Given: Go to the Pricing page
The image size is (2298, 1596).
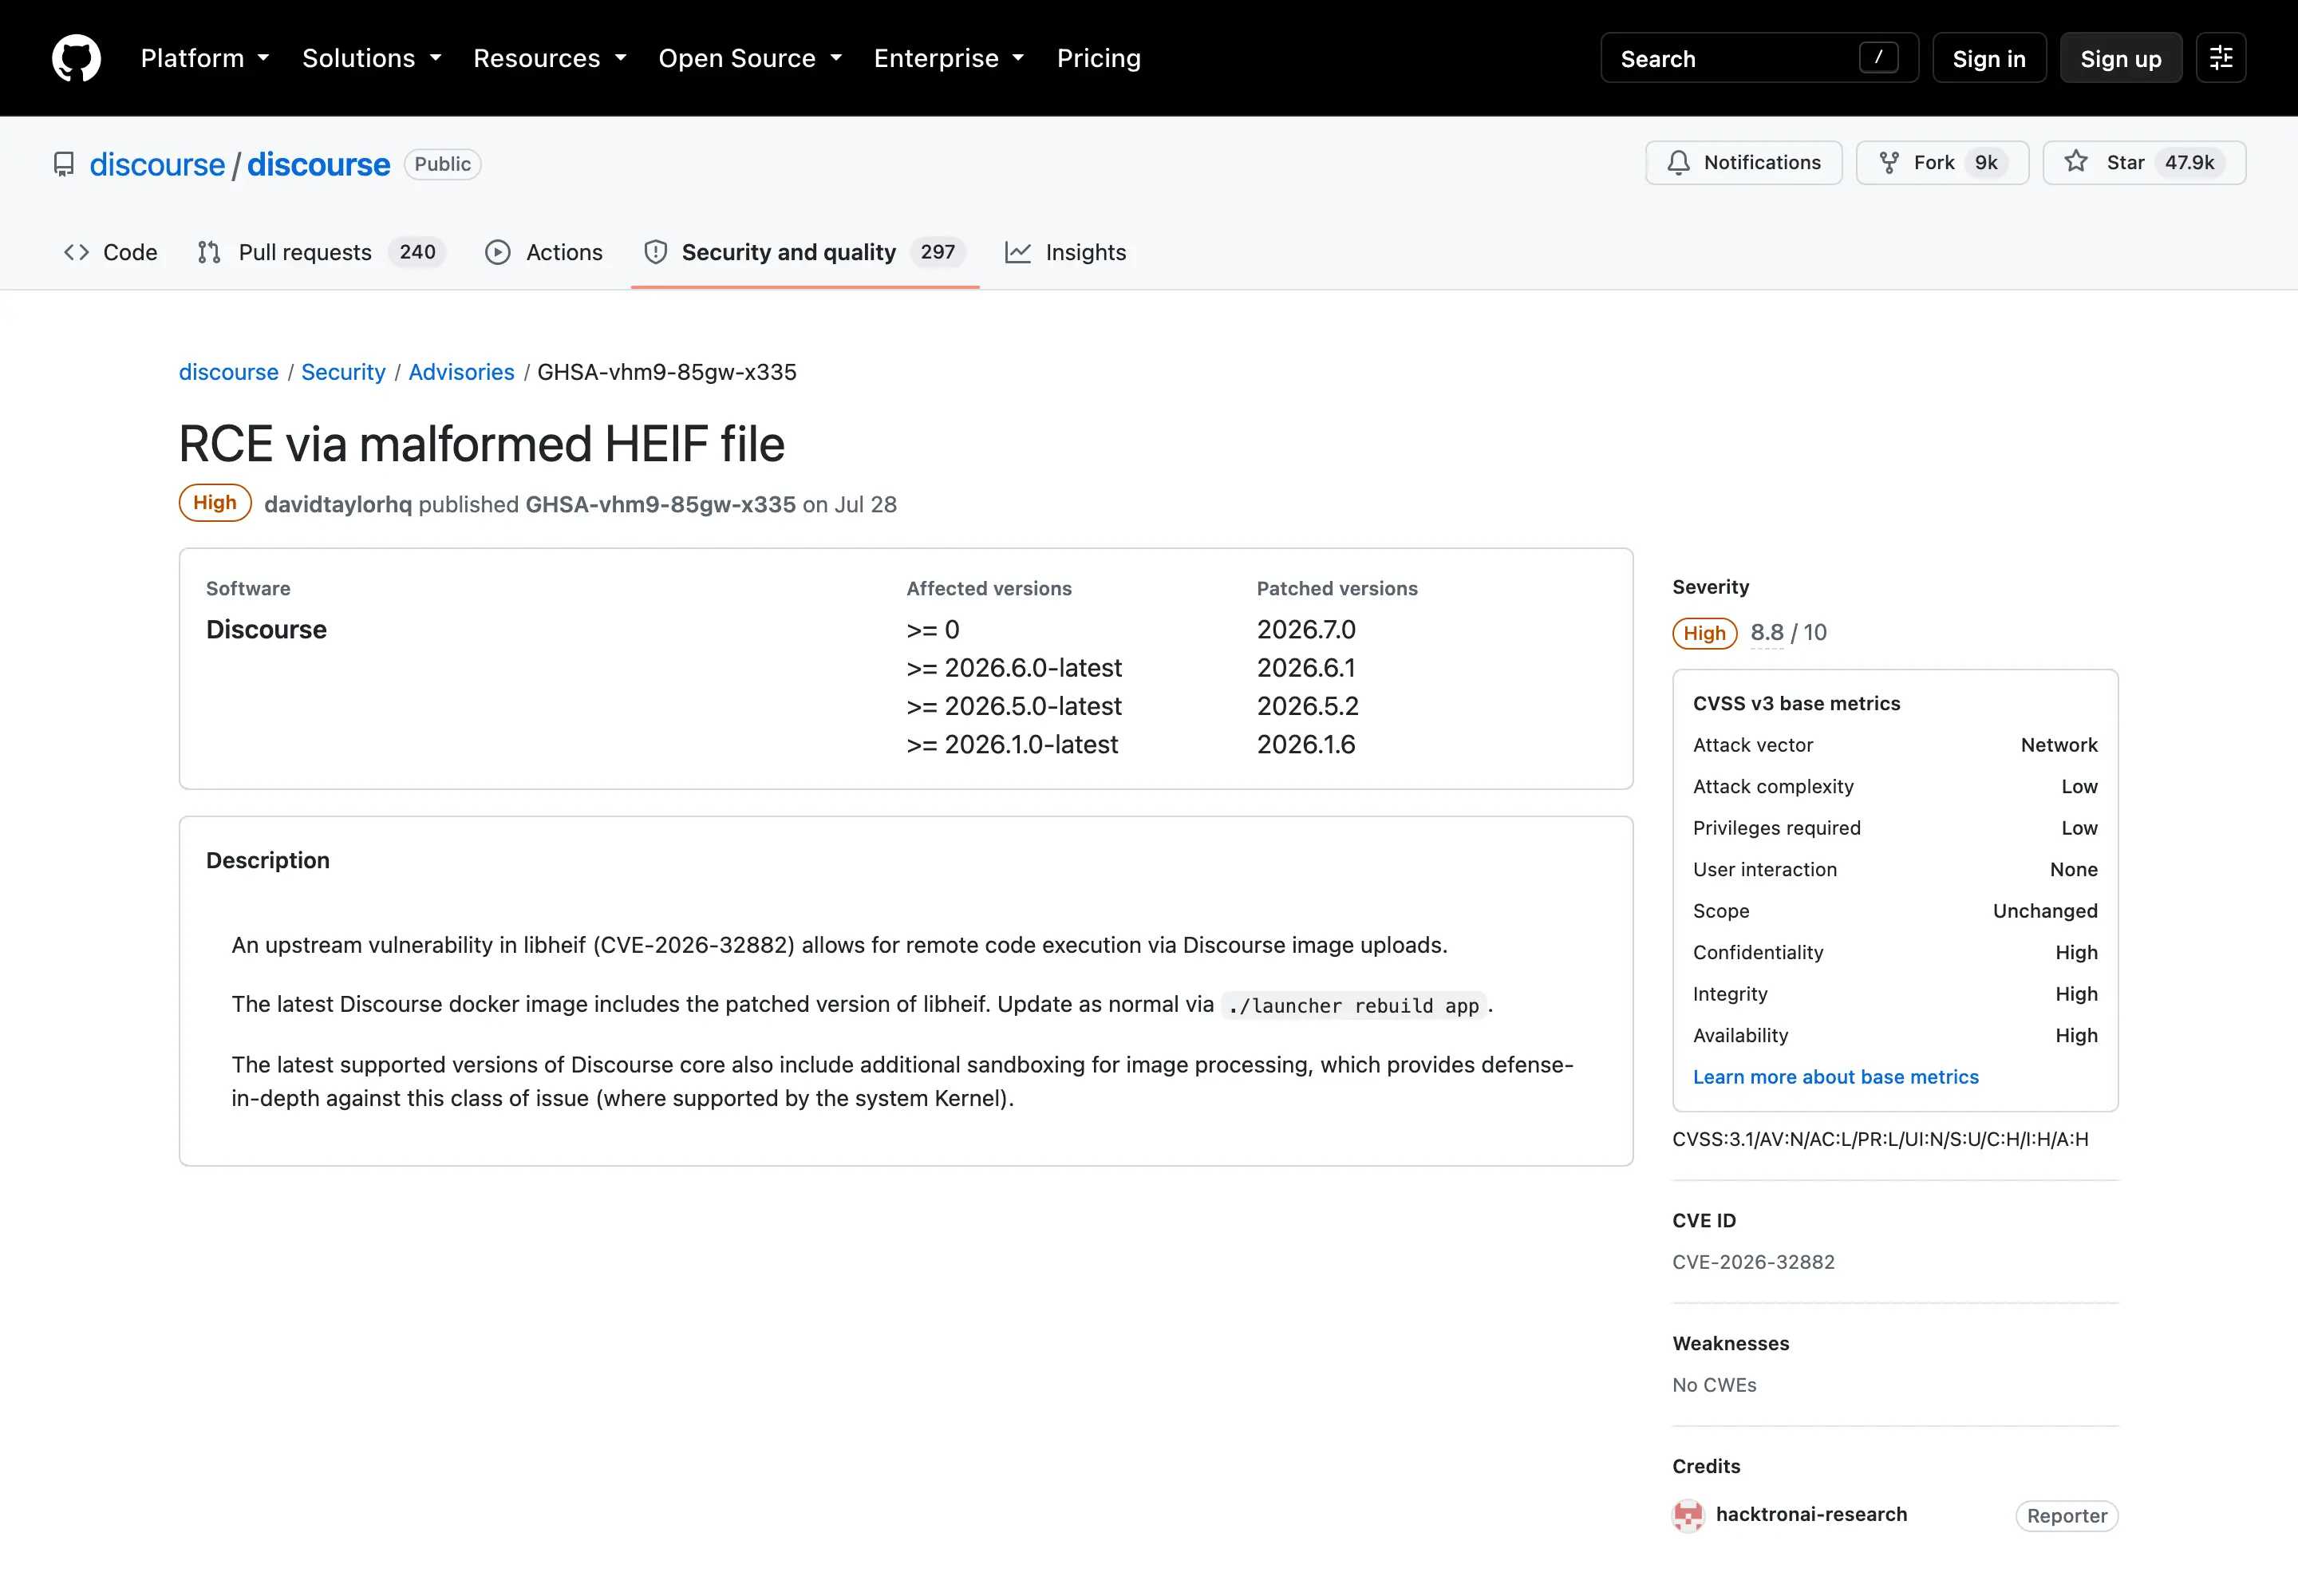Looking at the screenshot, I should click(x=1098, y=58).
